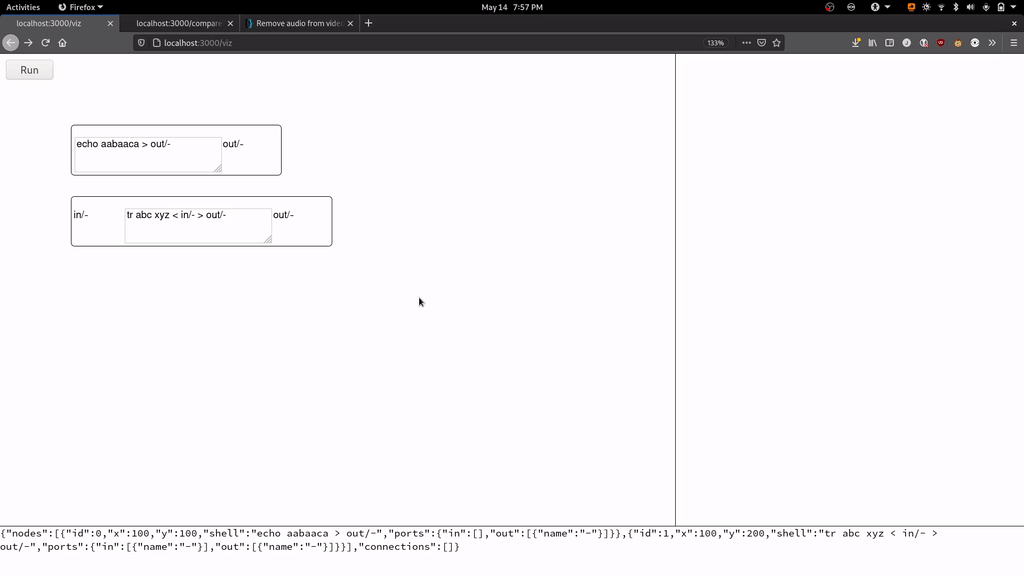Open the Activities overview

[x=23, y=7]
